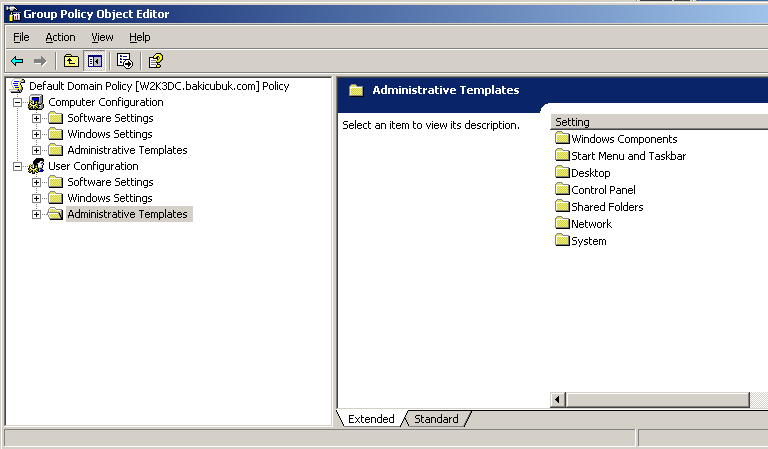The height and width of the screenshot is (449, 768).
Task: Click the Shared Folders folder icon
Action: tap(562, 207)
